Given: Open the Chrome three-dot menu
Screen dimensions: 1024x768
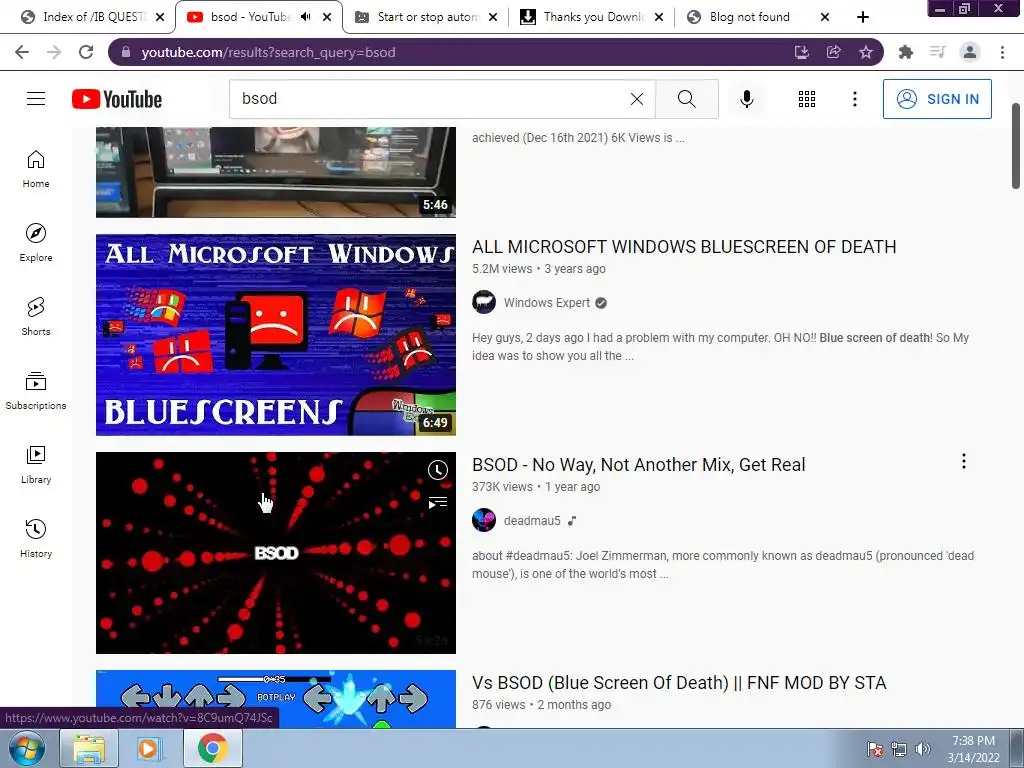Looking at the screenshot, I should 1002,52.
